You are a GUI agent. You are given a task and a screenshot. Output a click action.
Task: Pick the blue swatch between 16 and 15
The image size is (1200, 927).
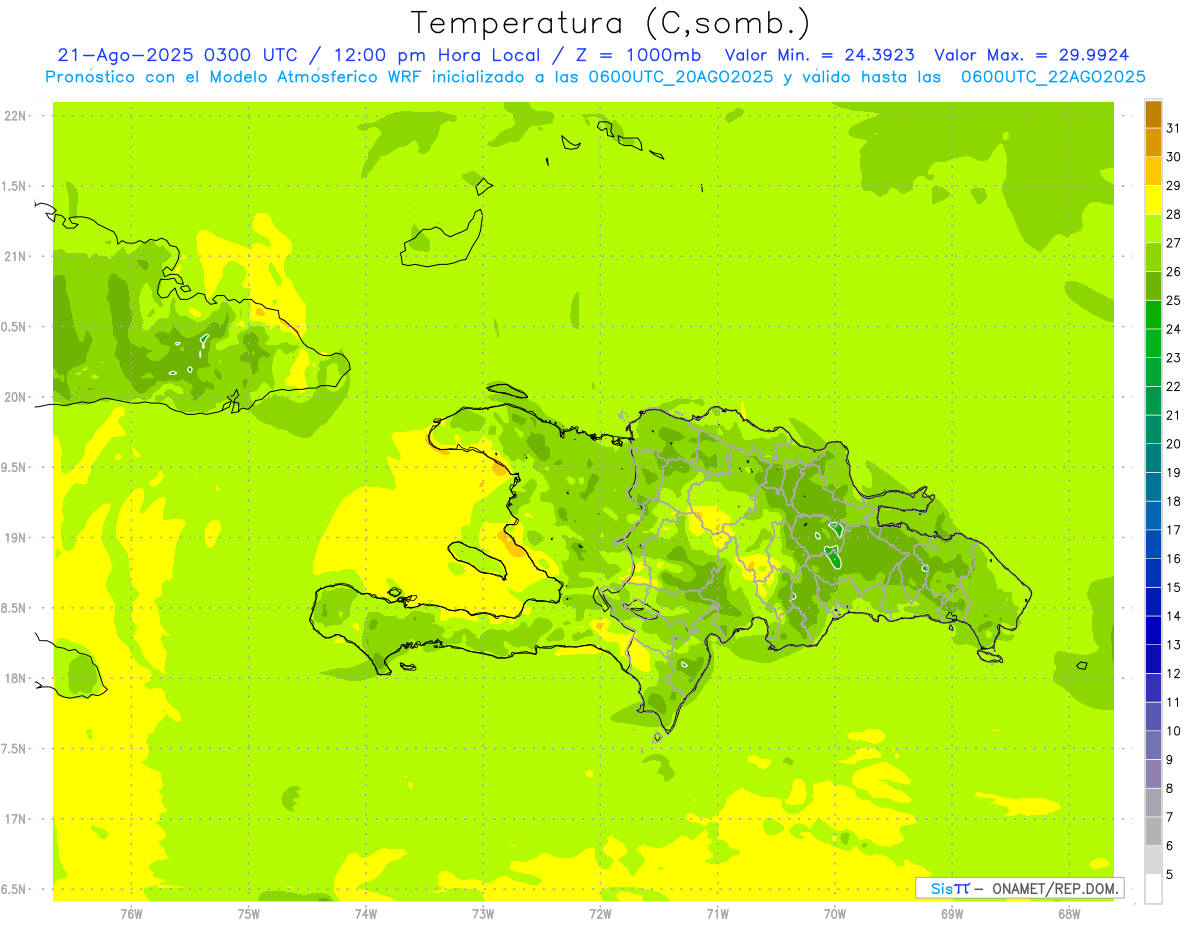point(1153,573)
